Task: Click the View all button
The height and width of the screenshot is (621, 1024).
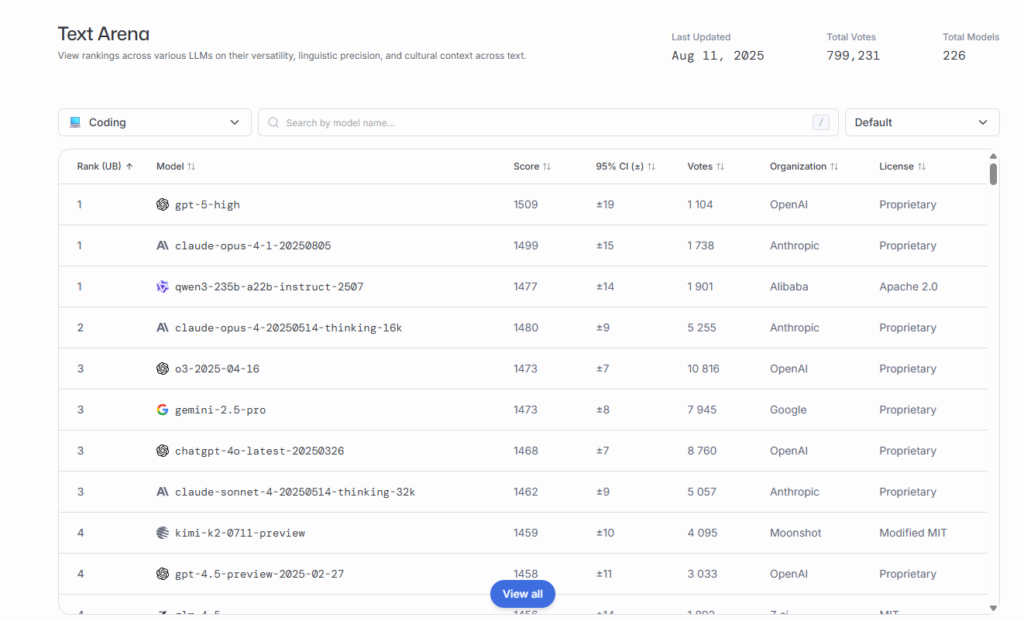Action: pos(522,594)
